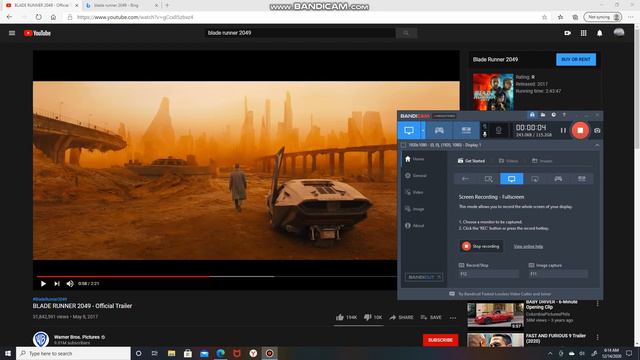This screenshot has width=640, height=360.
Task: Select Game Recording mode in Bandicam top bar
Action: point(439,131)
